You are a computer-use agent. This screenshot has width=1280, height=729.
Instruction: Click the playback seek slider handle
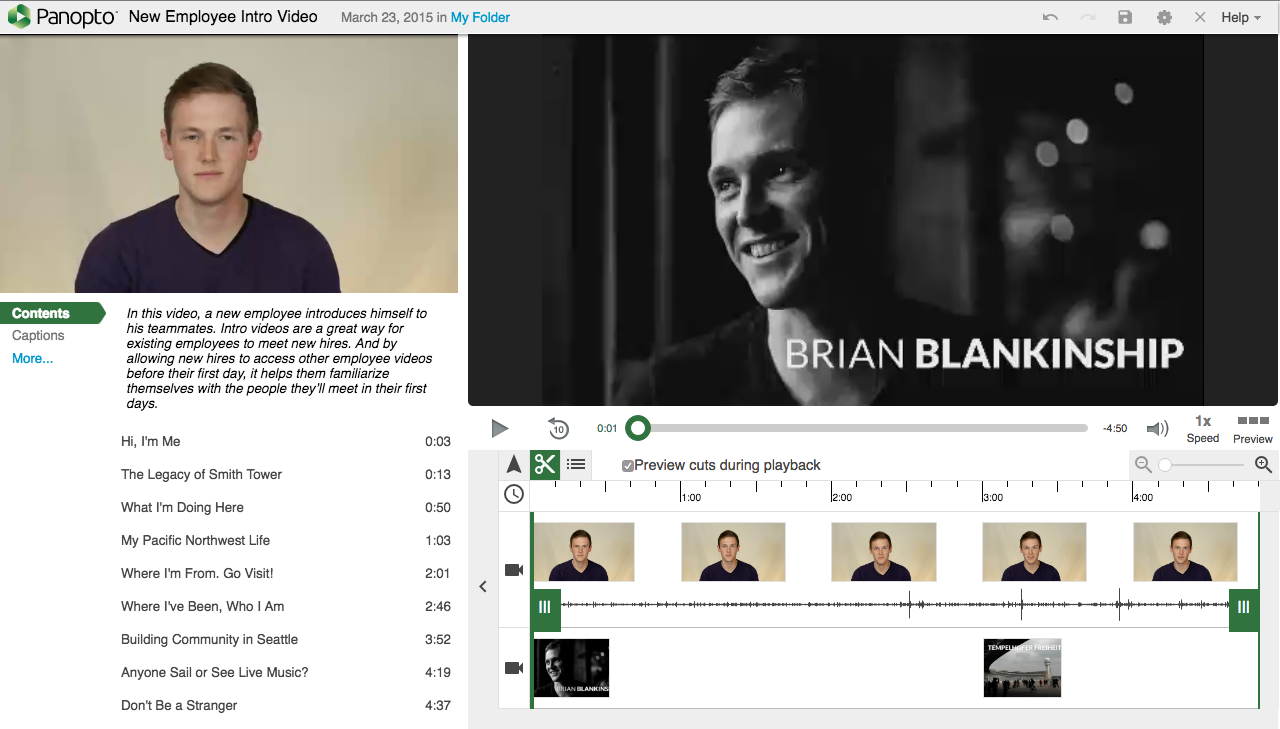click(638, 429)
